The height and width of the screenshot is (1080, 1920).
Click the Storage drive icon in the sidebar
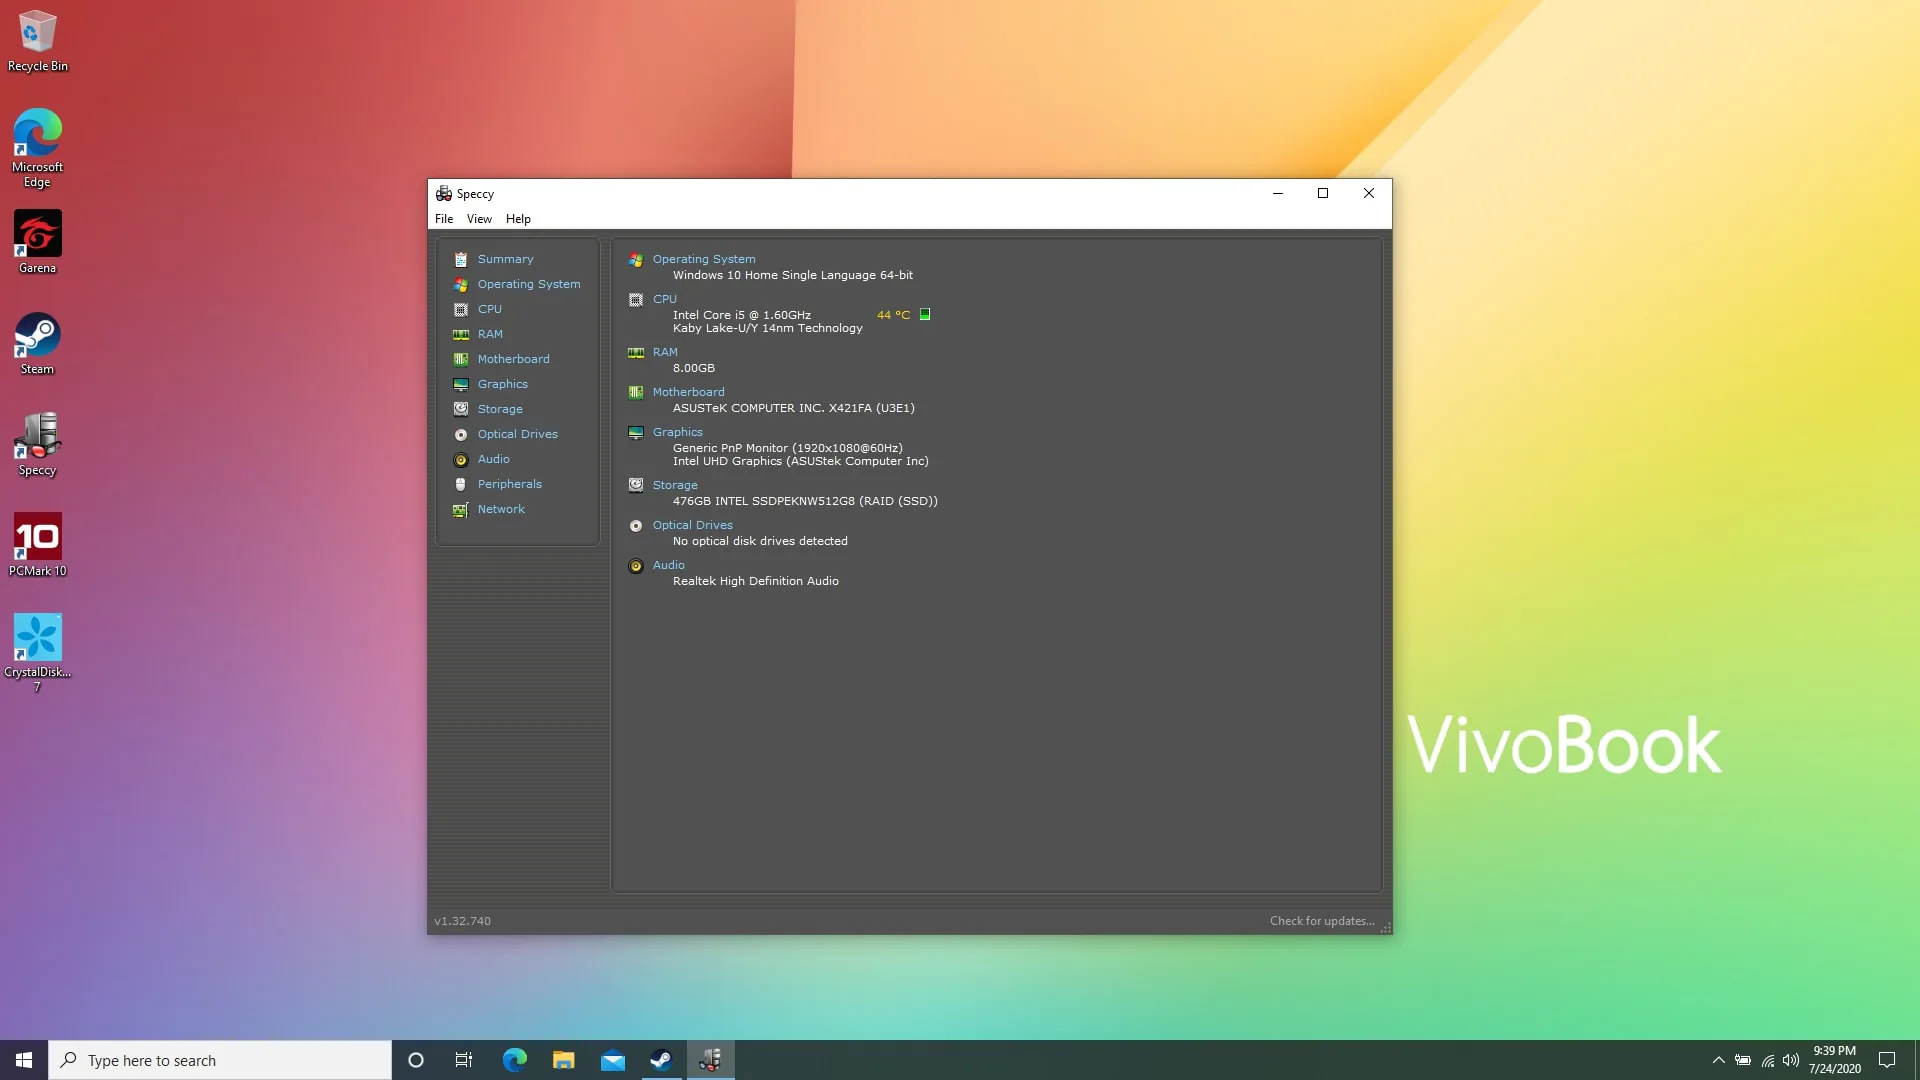click(x=461, y=409)
